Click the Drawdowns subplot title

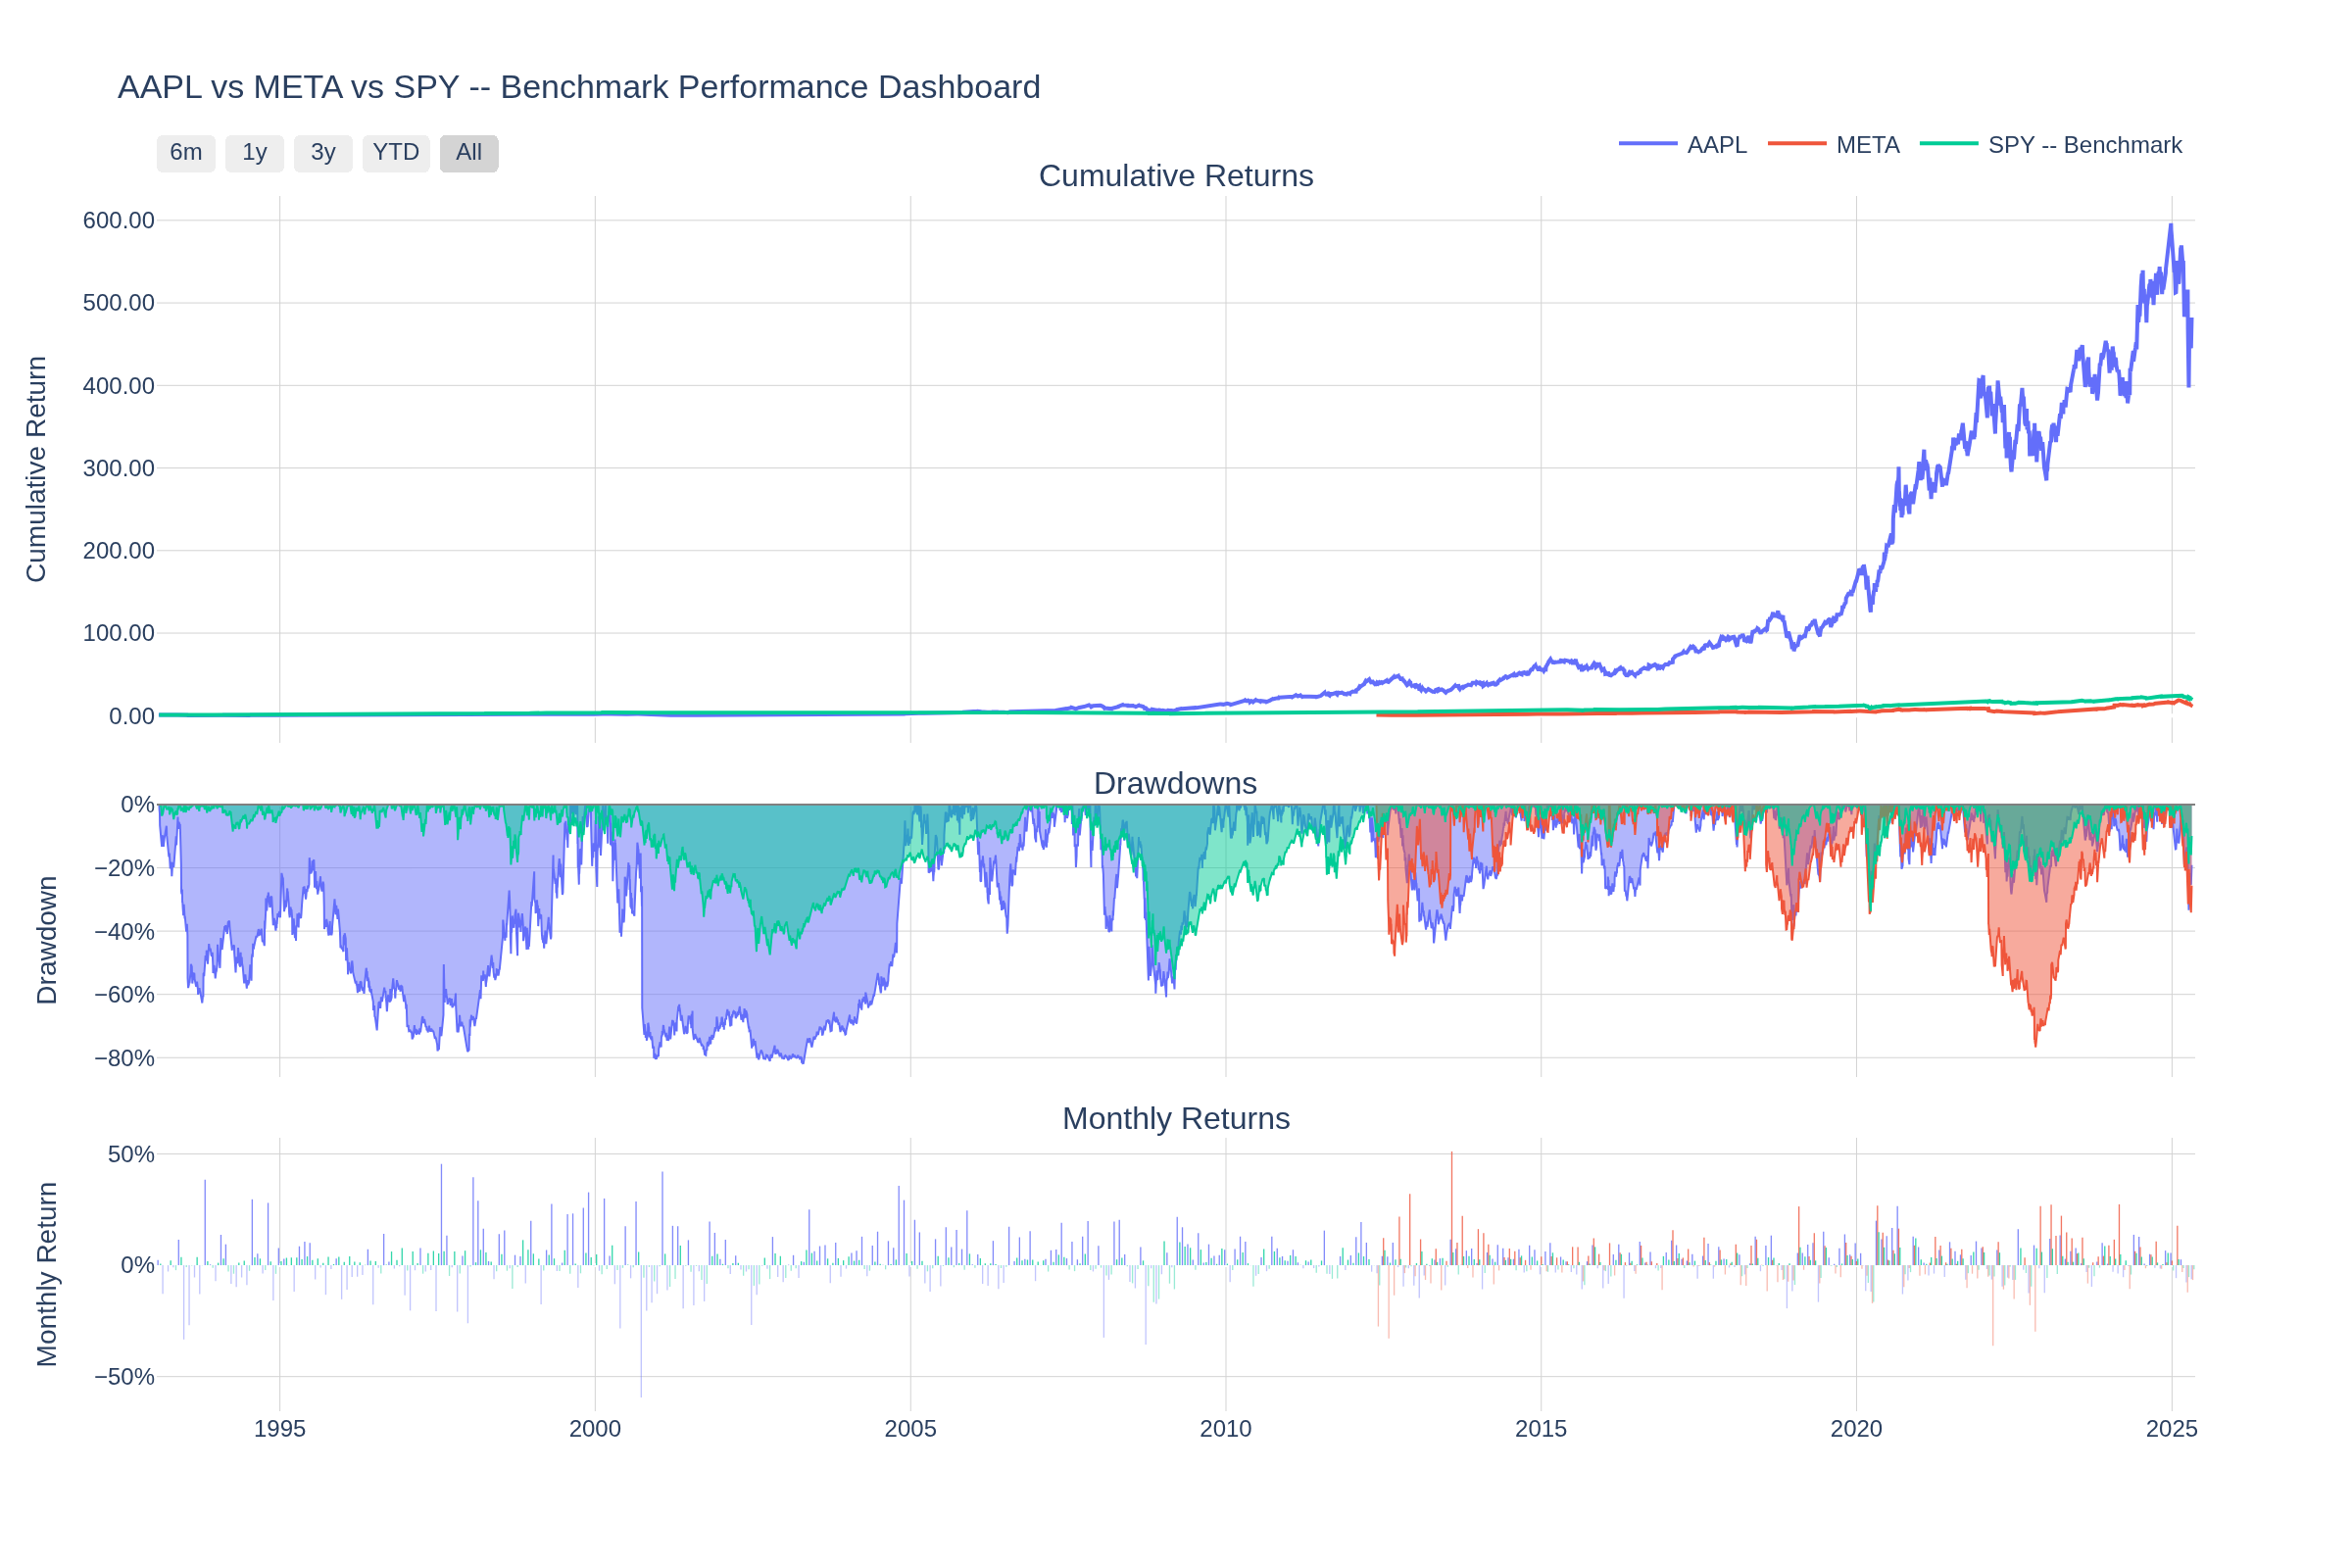[x=1176, y=785]
